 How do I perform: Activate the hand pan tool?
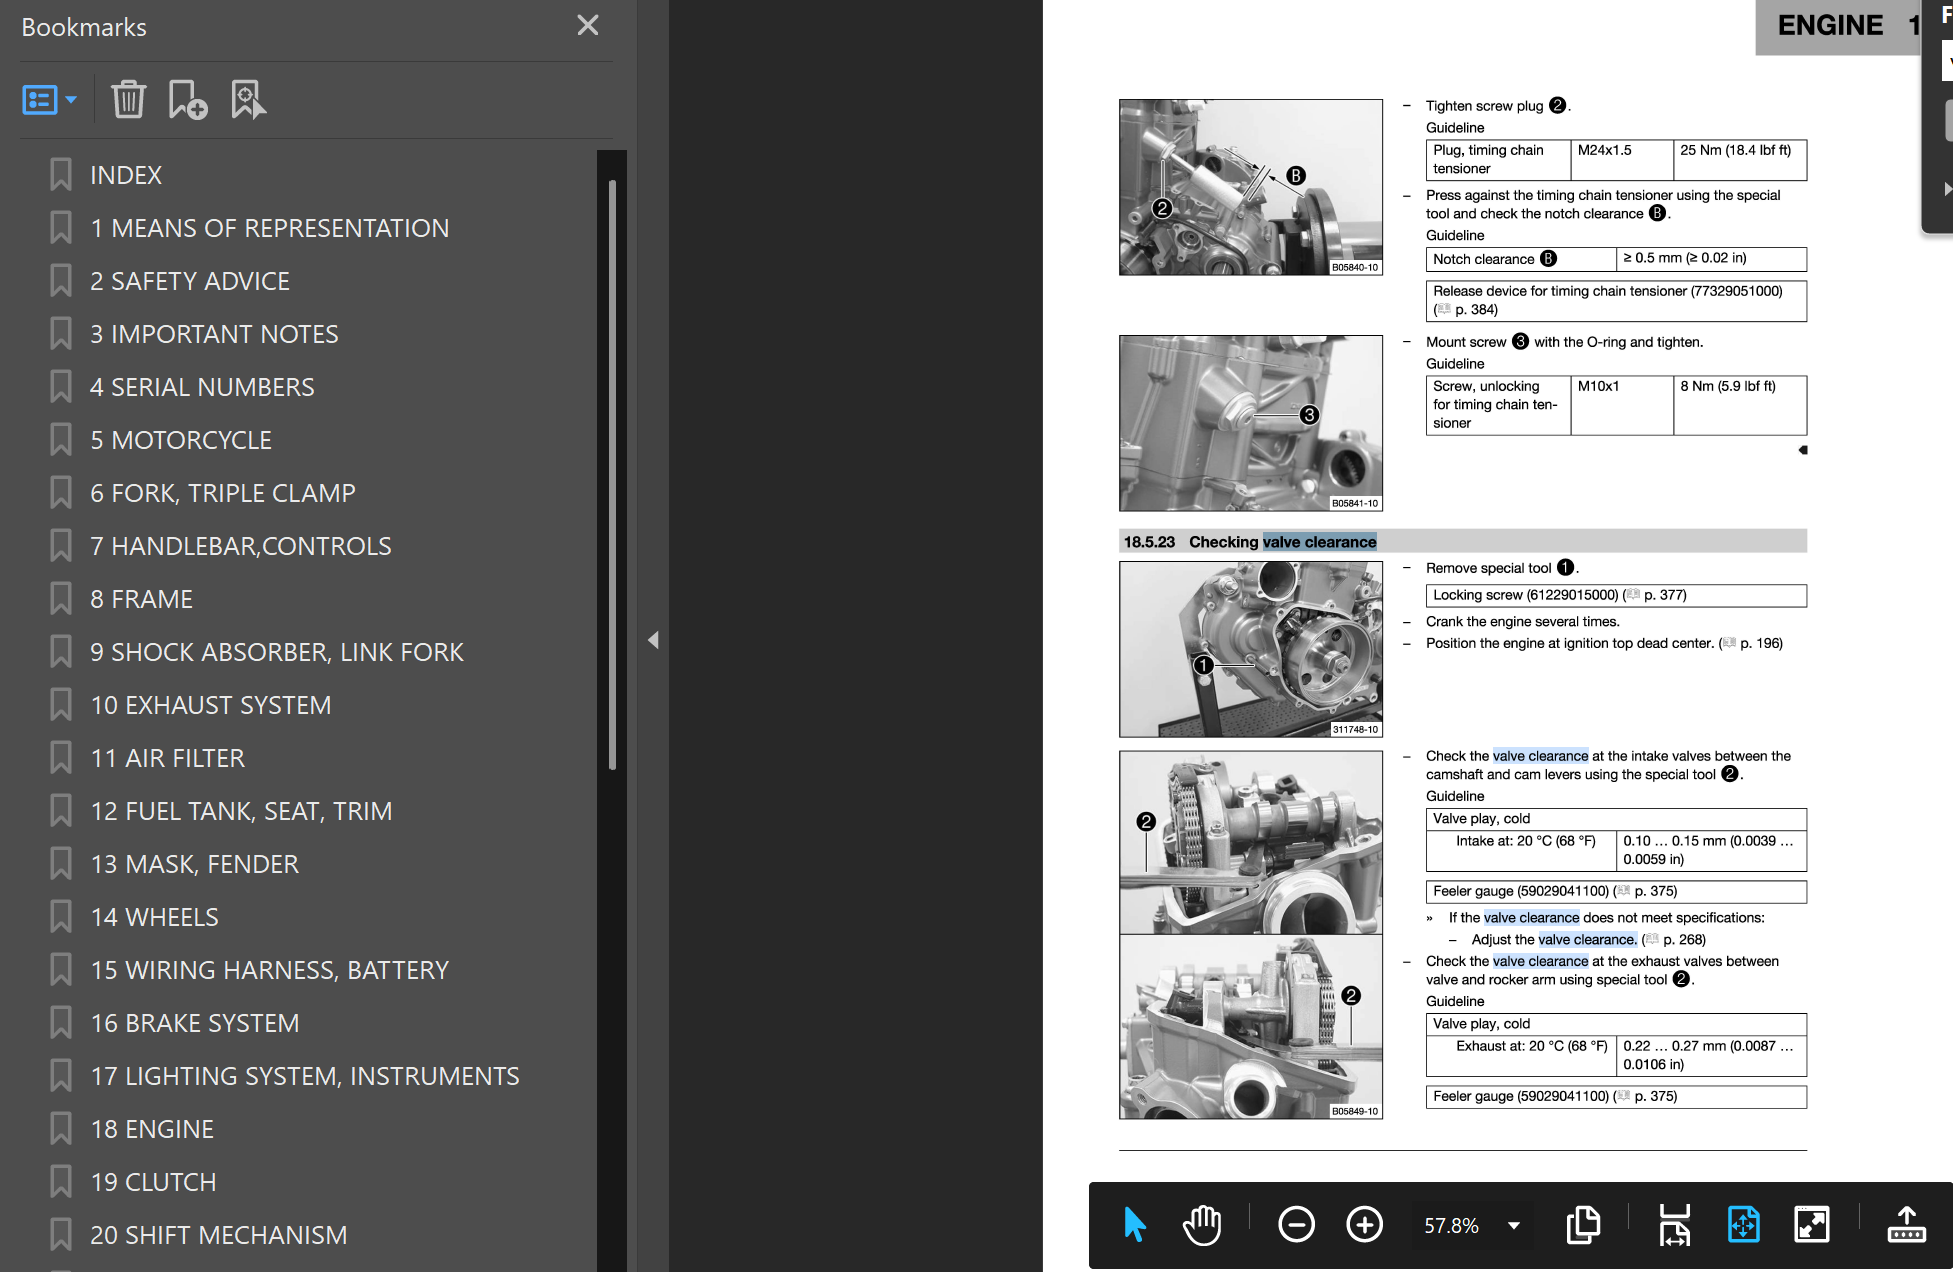[1202, 1225]
